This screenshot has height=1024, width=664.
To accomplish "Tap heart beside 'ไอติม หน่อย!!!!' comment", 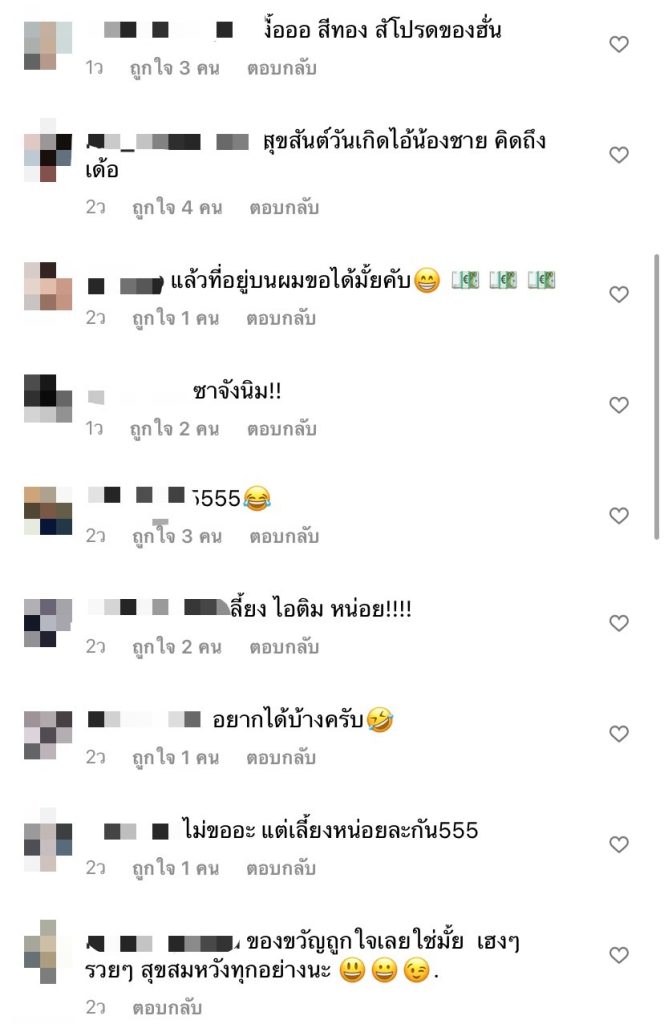I will point(618,623).
